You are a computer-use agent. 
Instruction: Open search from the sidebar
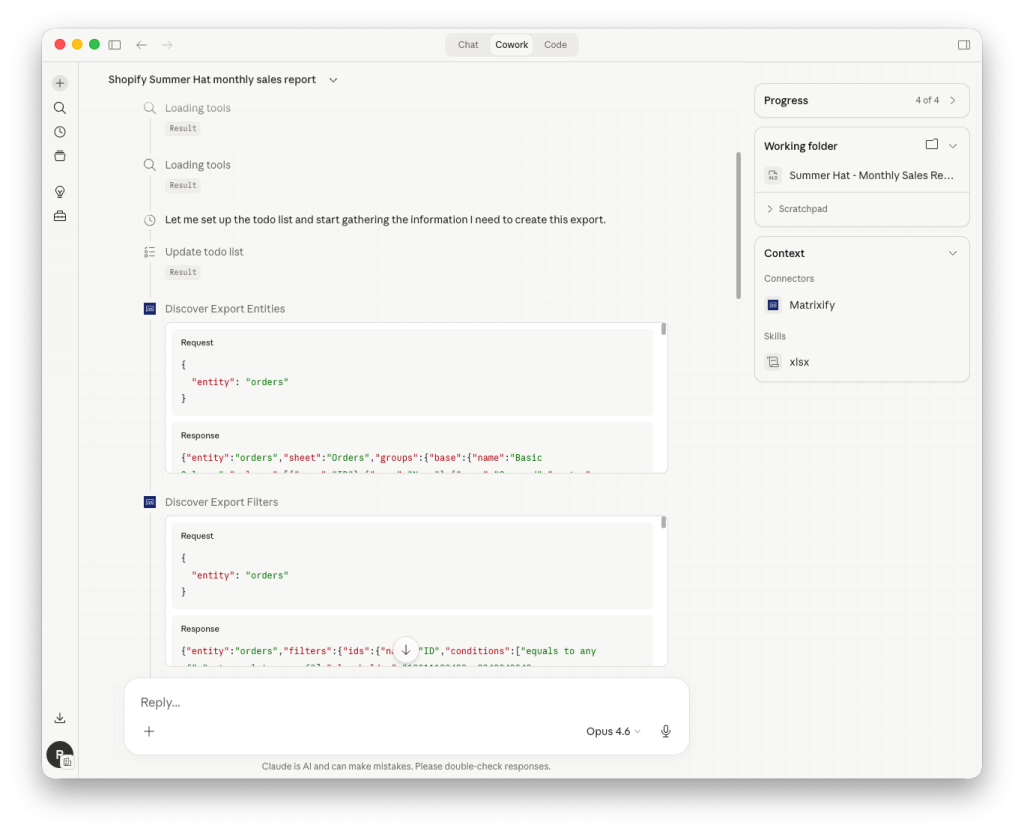59,107
